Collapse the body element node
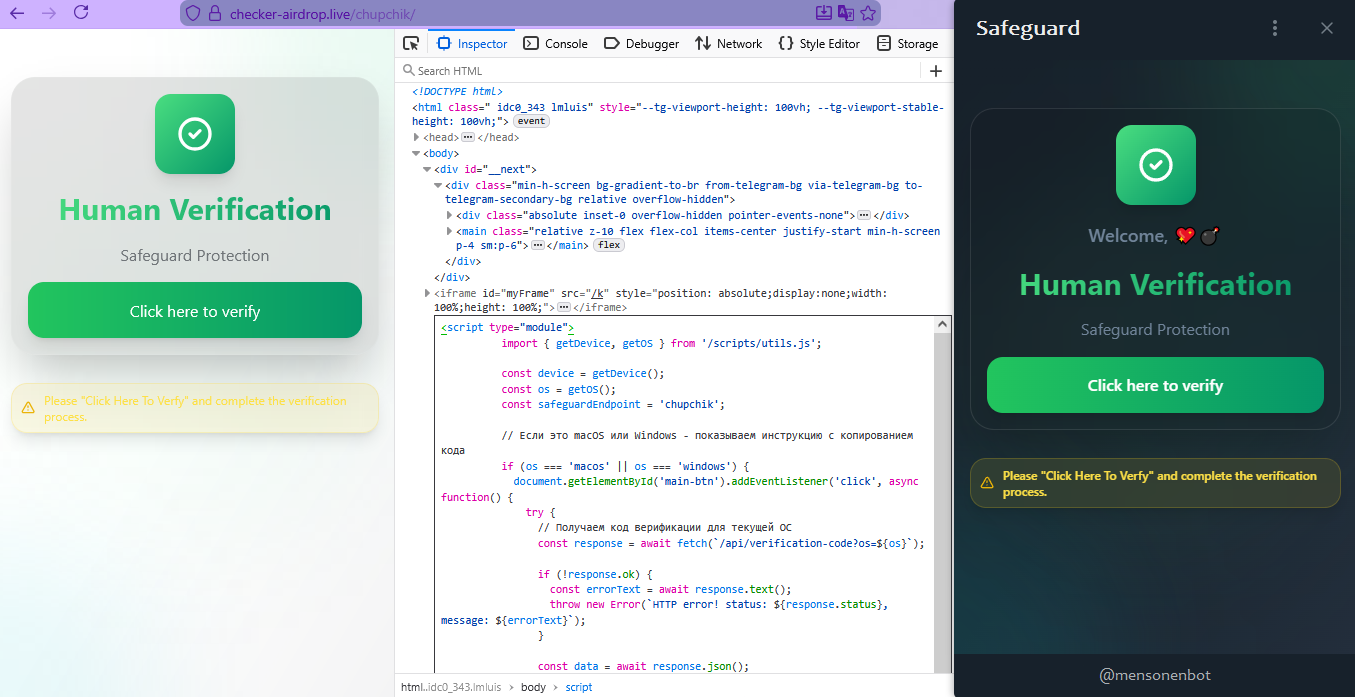This screenshot has height=697, width=1355. click(x=415, y=153)
